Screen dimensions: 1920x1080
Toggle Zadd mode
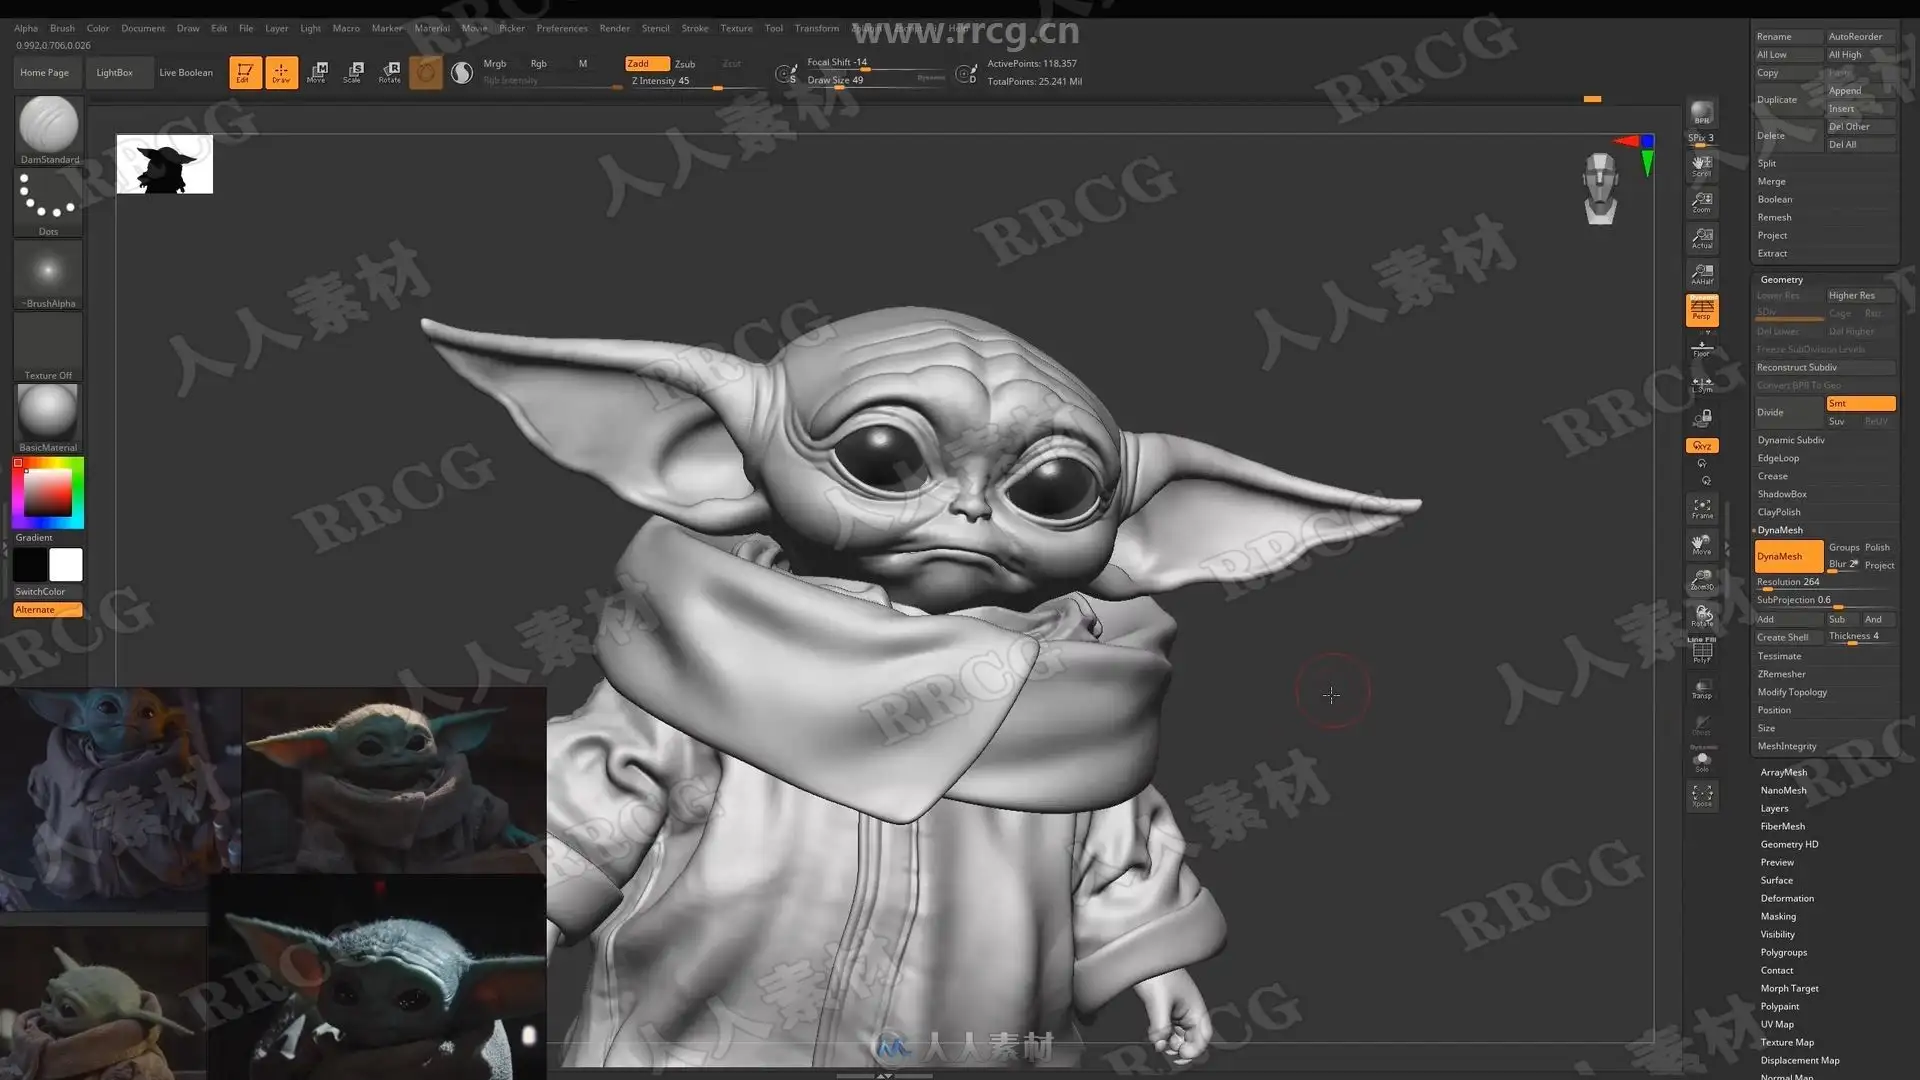coord(646,63)
